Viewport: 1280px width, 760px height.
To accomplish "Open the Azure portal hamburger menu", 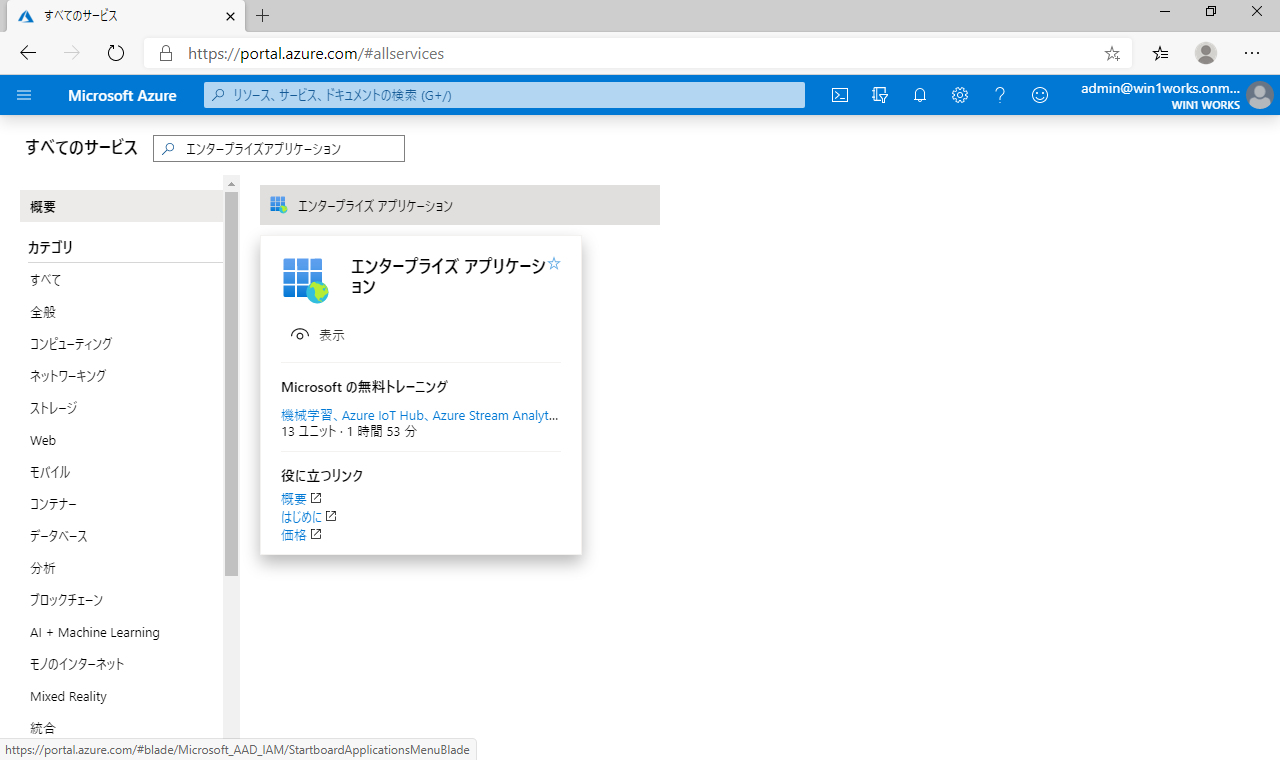I will pyautogui.click(x=24, y=95).
